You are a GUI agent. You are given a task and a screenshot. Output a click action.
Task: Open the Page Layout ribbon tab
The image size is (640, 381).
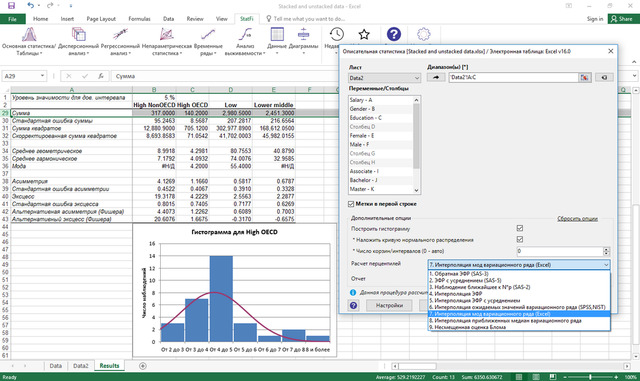click(x=101, y=19)
